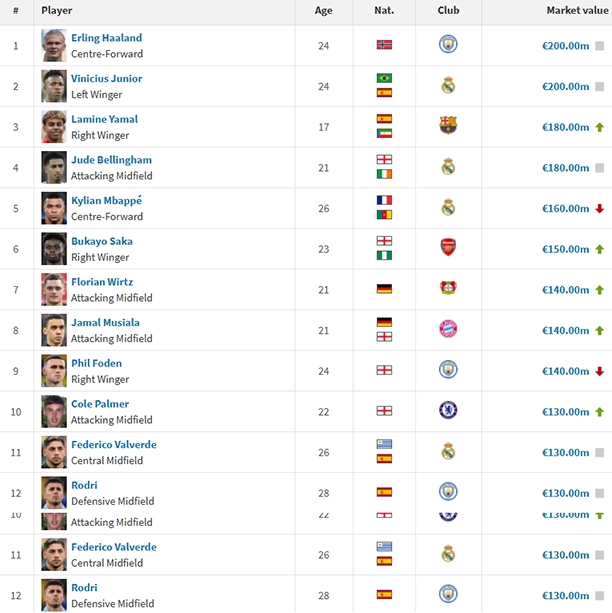Click the Norway flag in Erling Haaland's row
The image size is (612, 613).
point(384,45)
